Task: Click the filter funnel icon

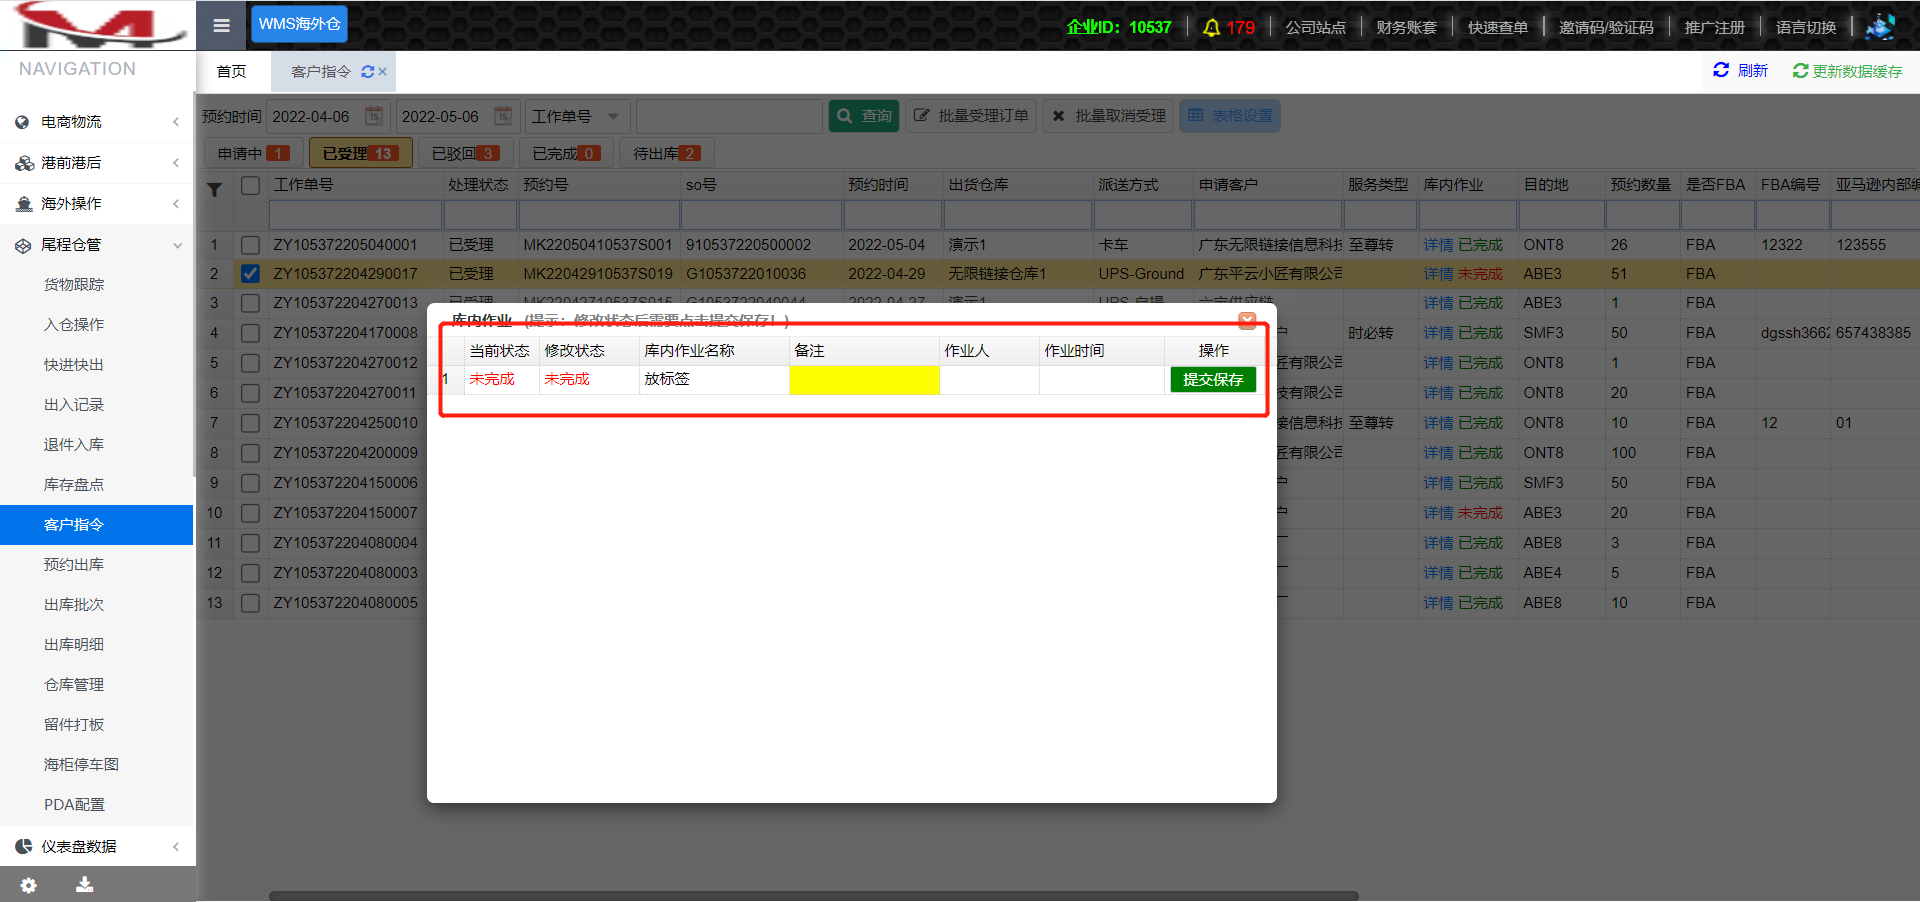Action: click(x=214, y=189)
